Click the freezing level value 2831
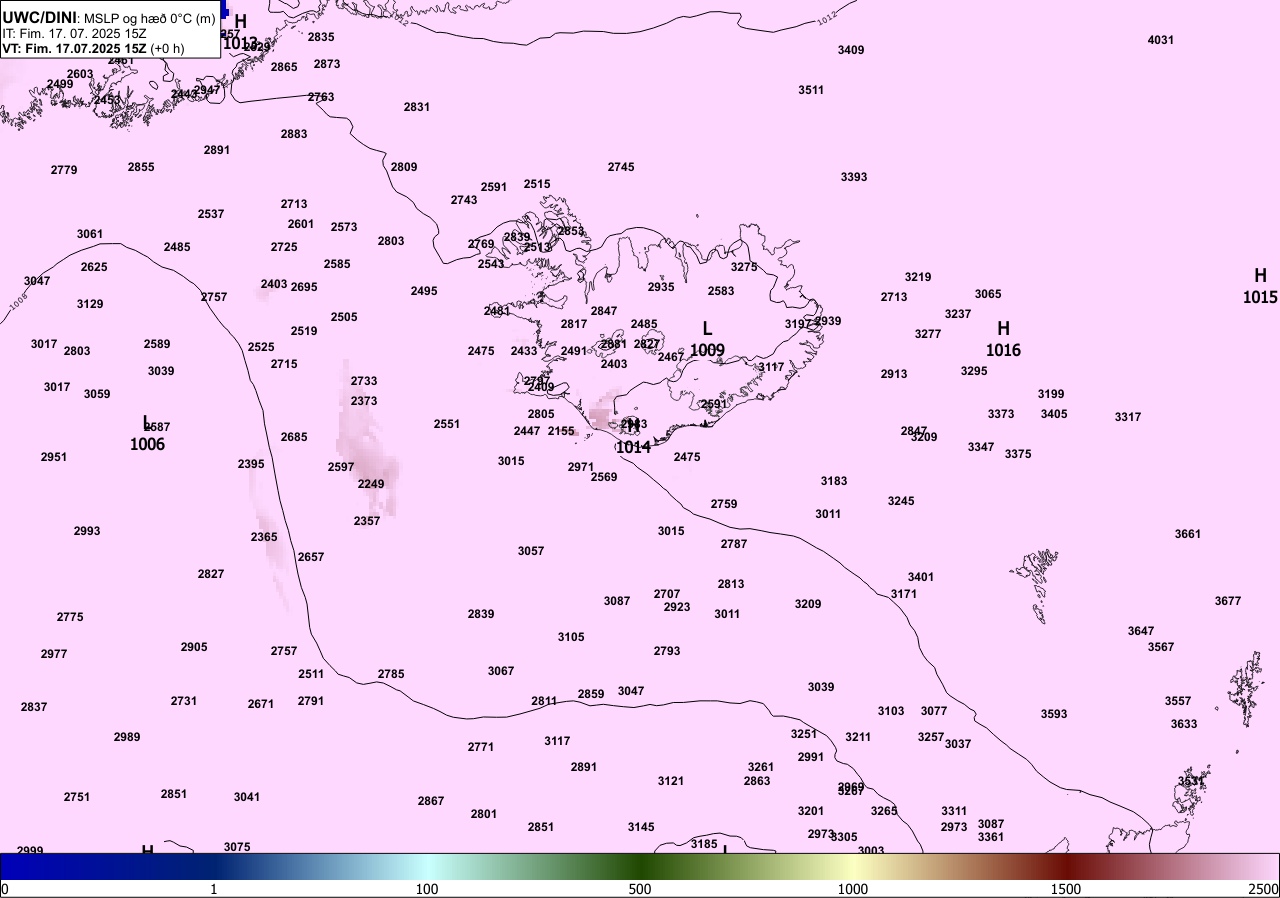The width and height of the screenshot is (1280, 898). 417,107
